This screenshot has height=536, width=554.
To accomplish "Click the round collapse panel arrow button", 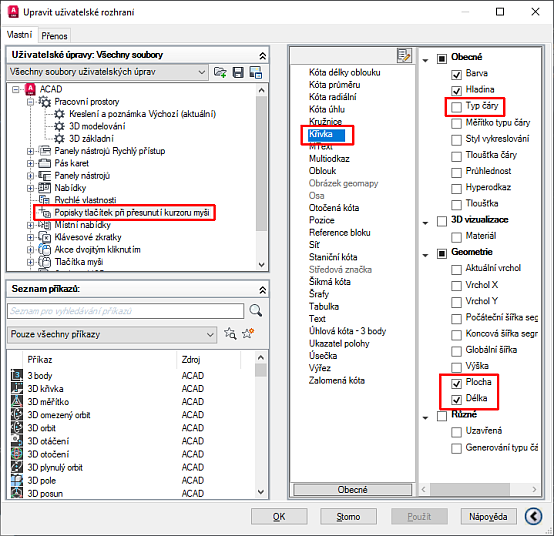I will pyautogui.click(x=534, y=516).
